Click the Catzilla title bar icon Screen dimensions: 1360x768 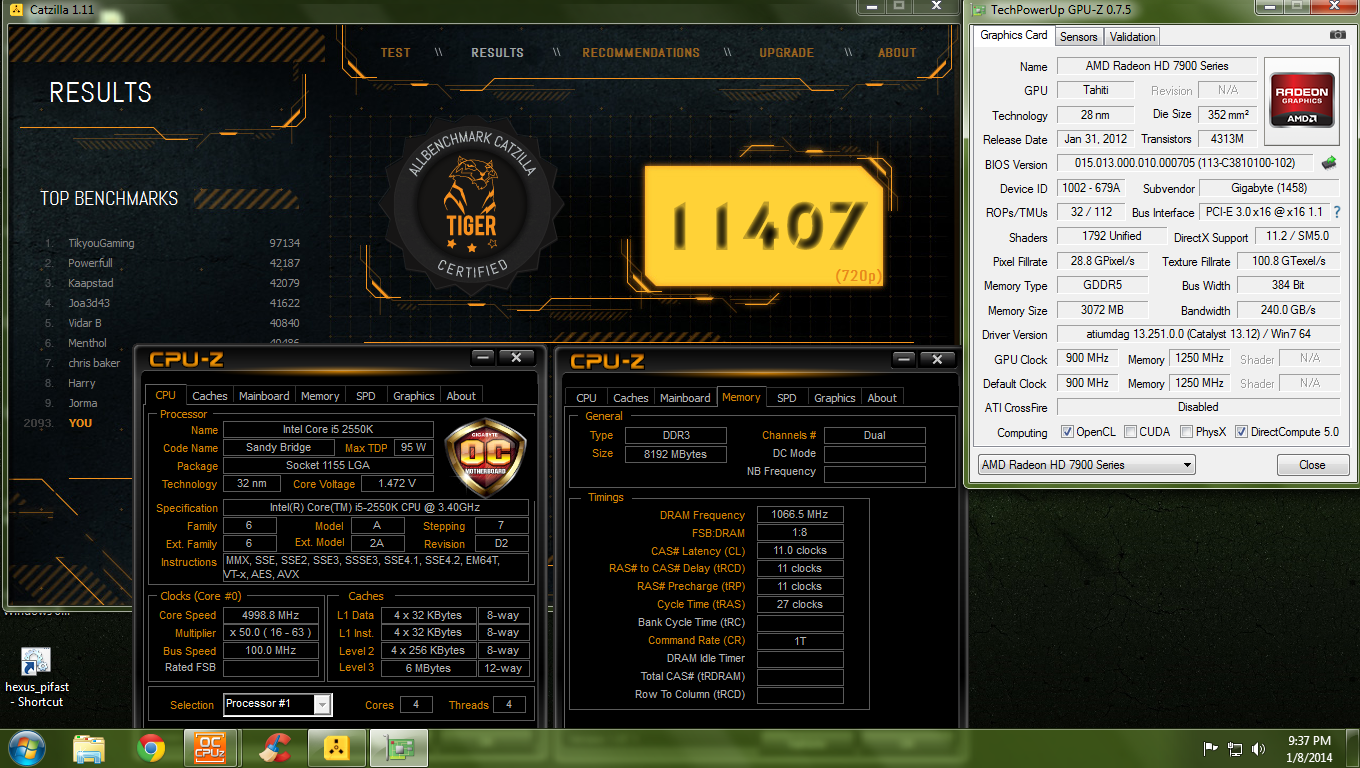tap(15, 9)
